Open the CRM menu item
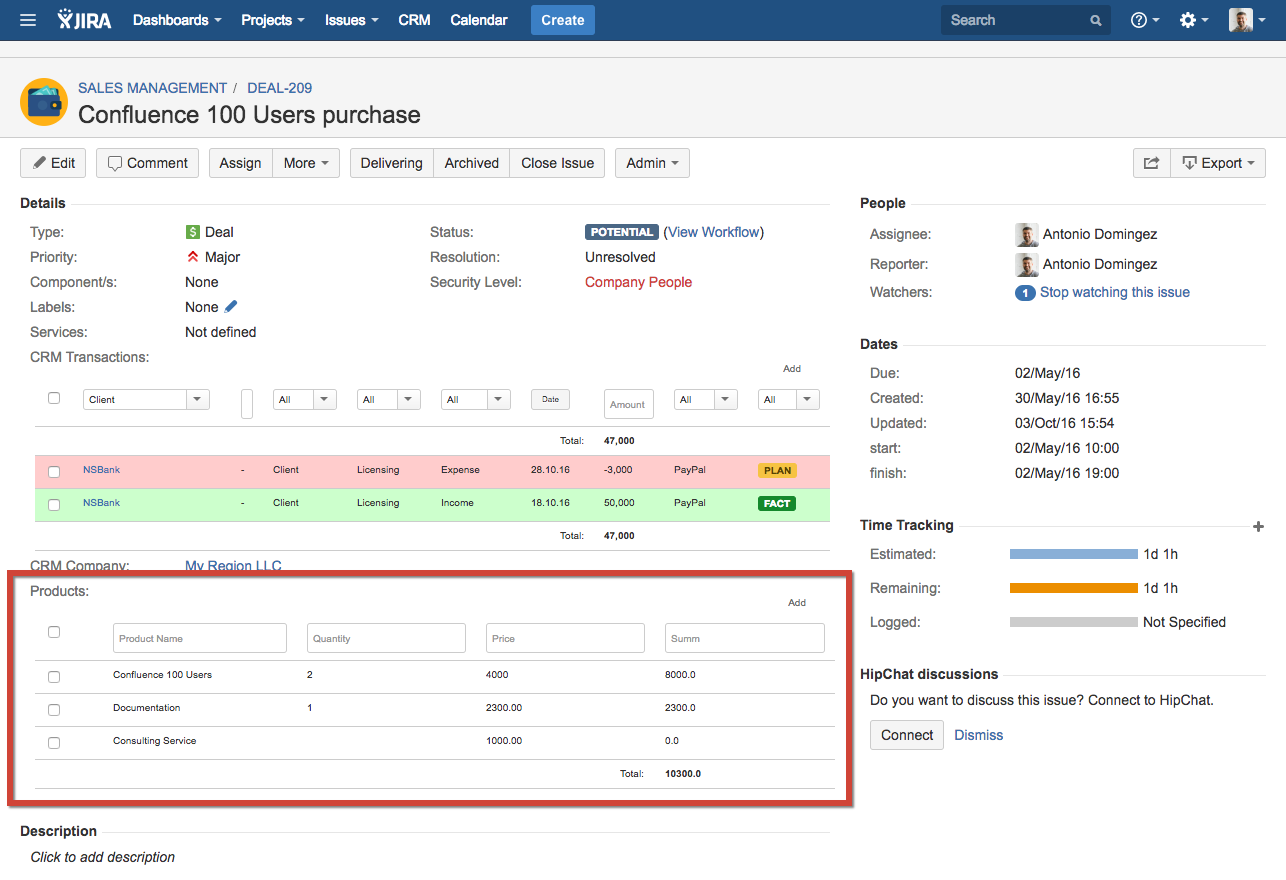Screen dimensions: 1286x880 click(414, 20)
